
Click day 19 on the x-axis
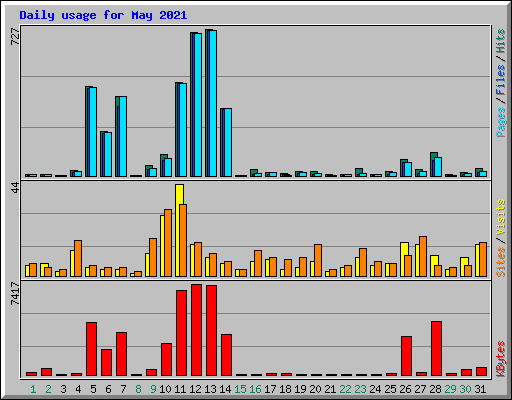pos(300,389)
